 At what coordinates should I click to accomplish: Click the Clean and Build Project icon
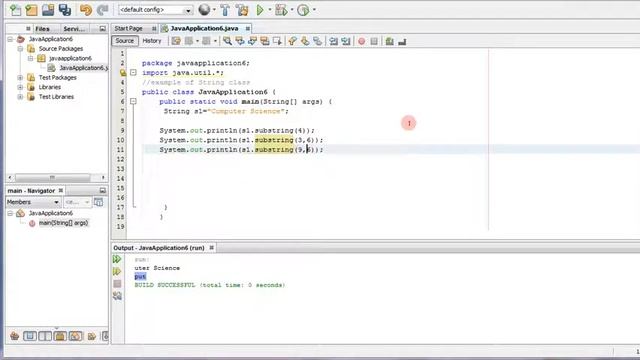242,10
